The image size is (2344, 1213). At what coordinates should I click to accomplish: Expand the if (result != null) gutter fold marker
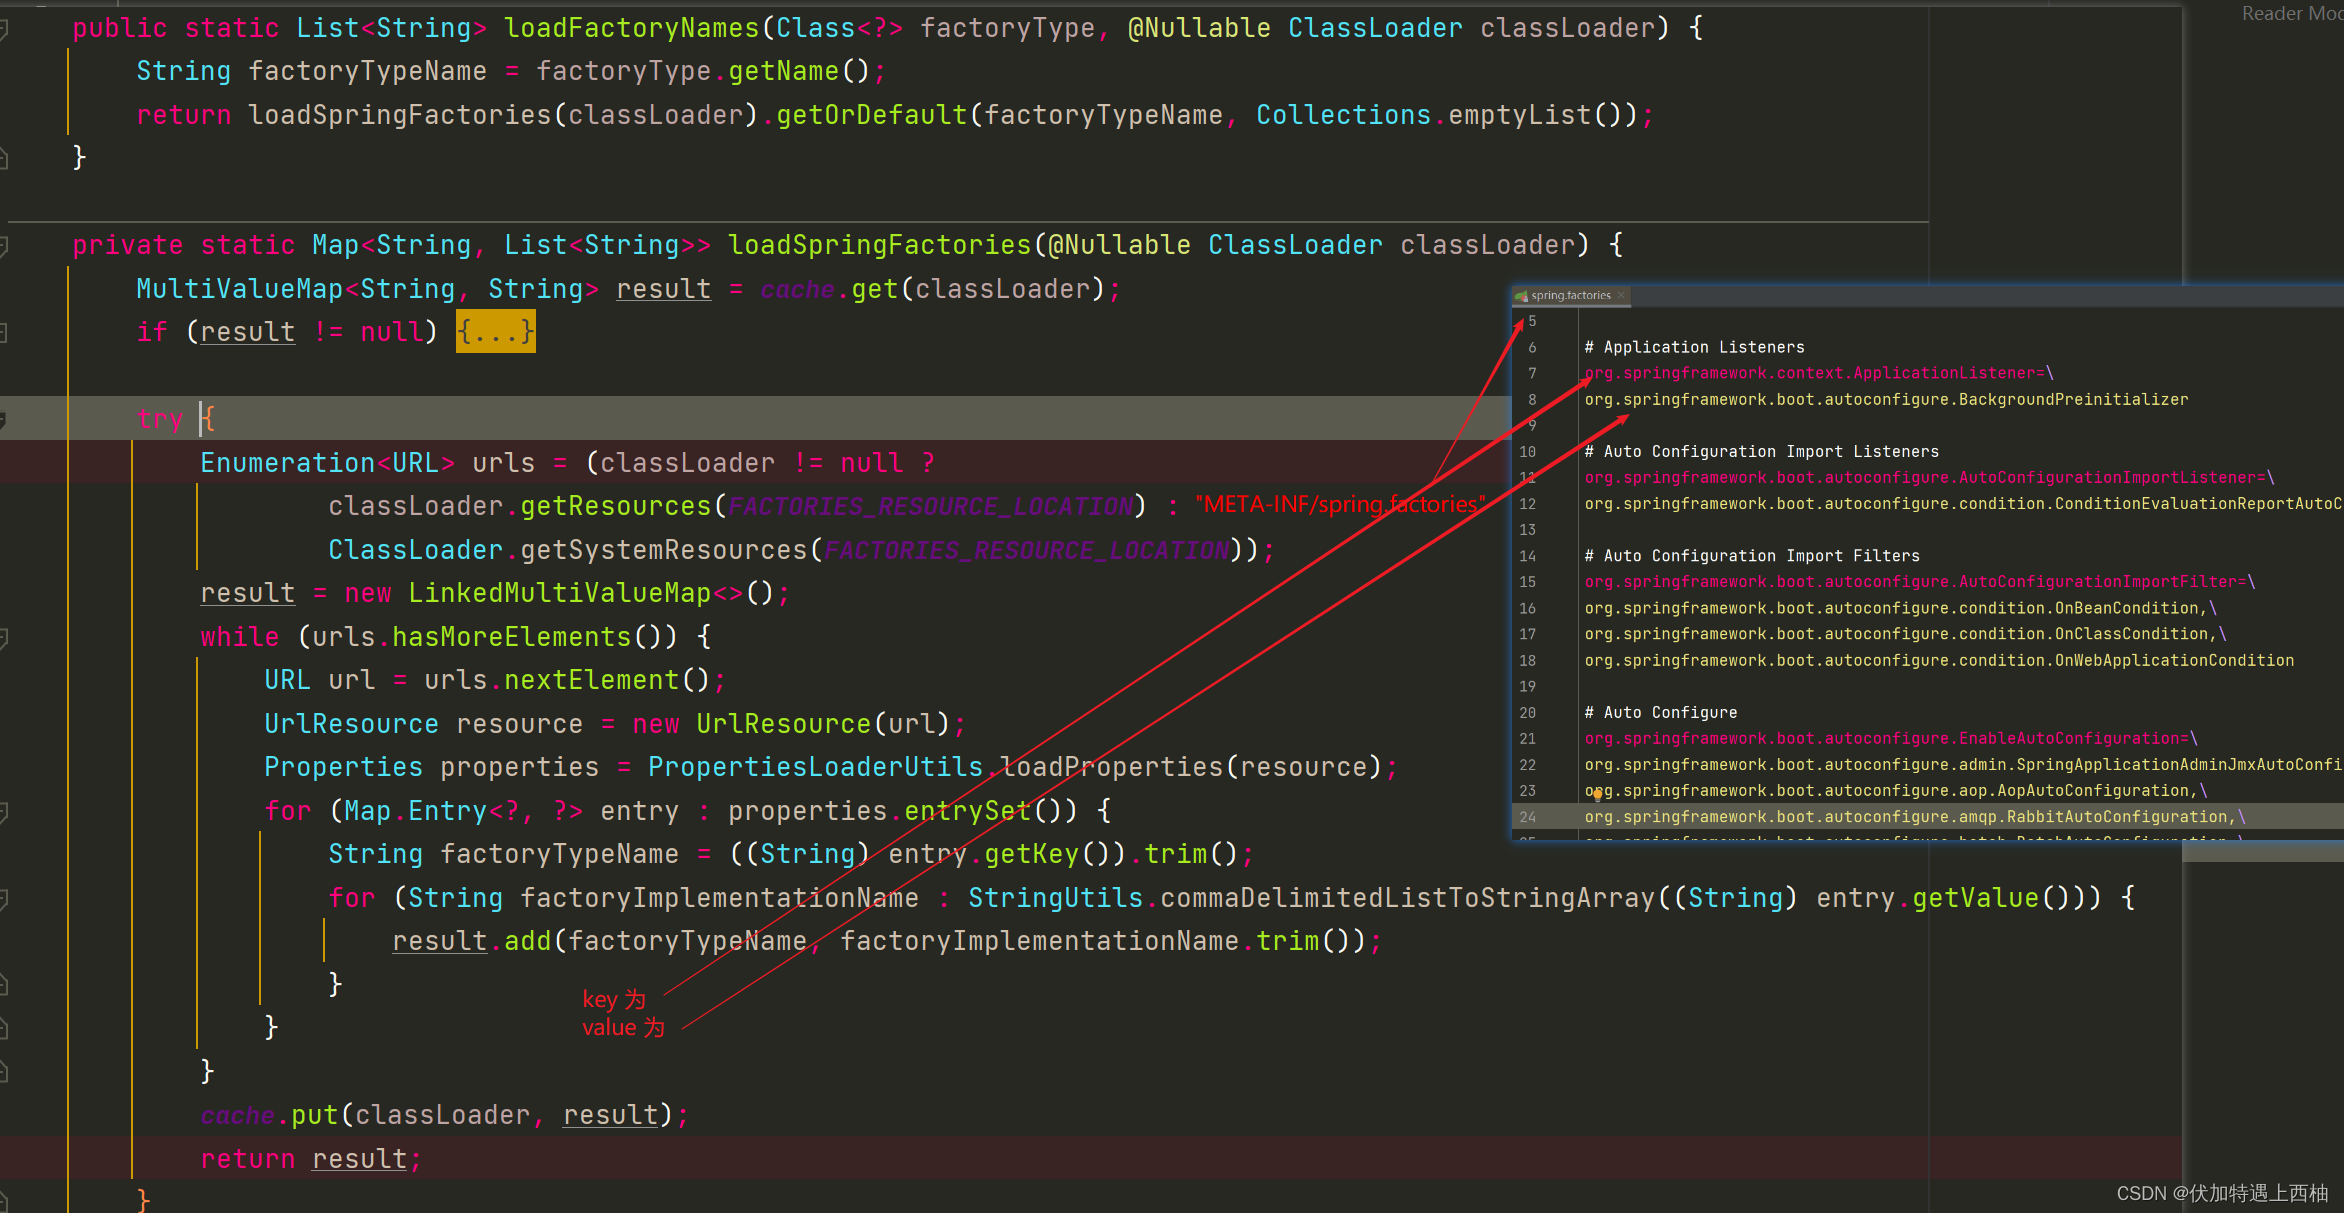(x=4, y=333)
